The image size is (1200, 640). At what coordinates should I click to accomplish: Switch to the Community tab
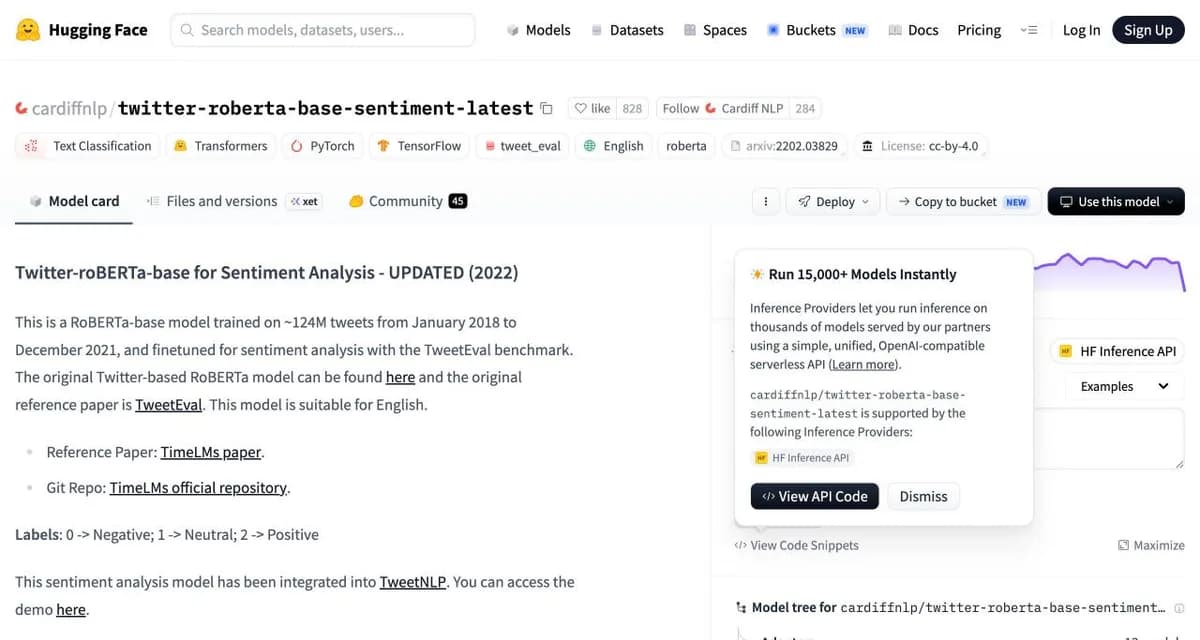407,201
